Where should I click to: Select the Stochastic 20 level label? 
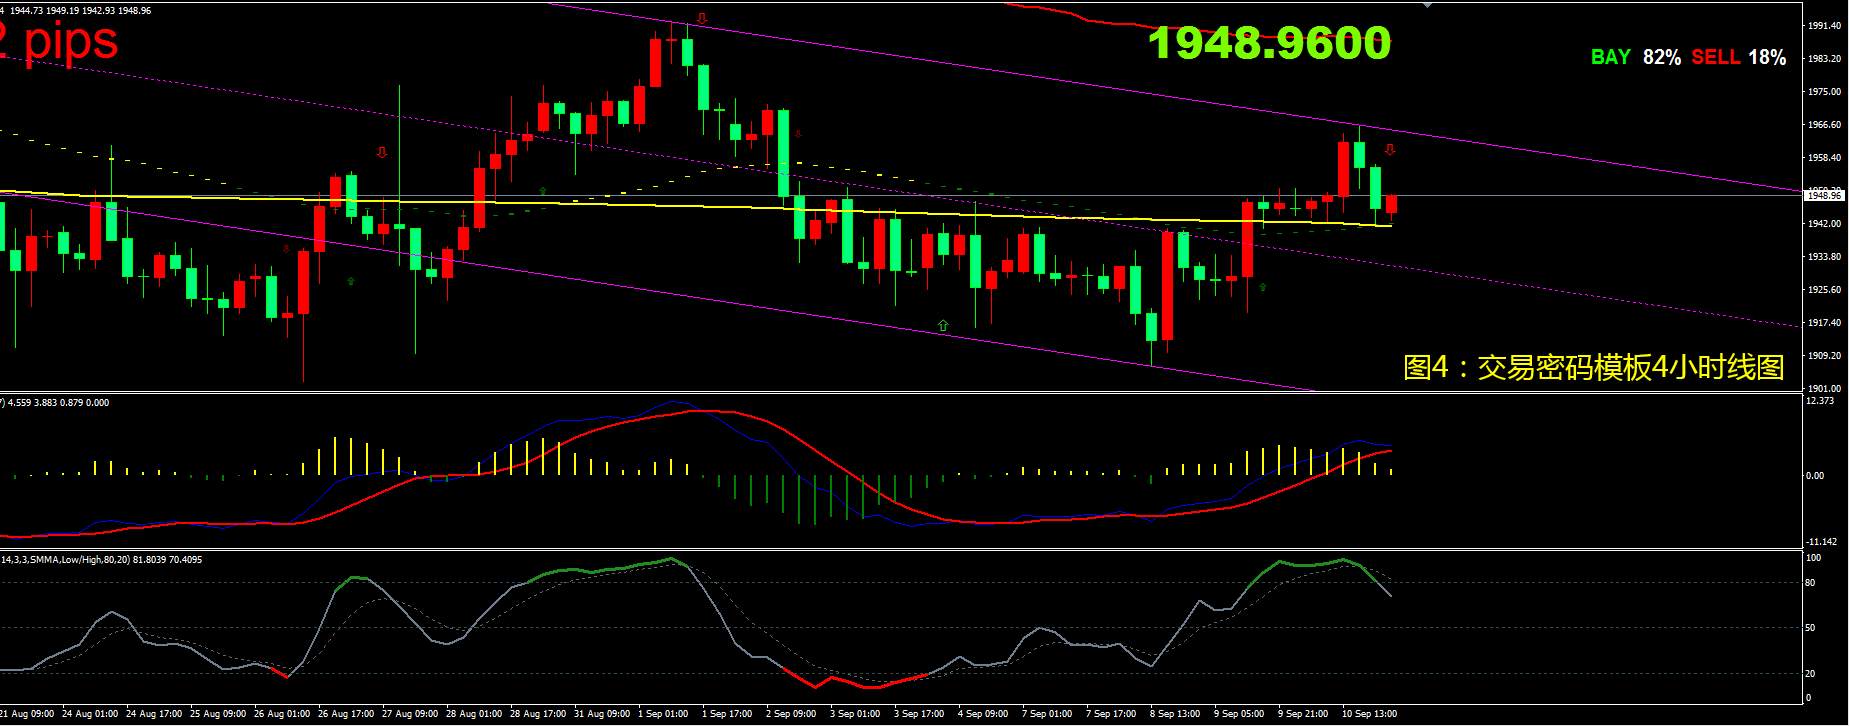point(1811,674)
